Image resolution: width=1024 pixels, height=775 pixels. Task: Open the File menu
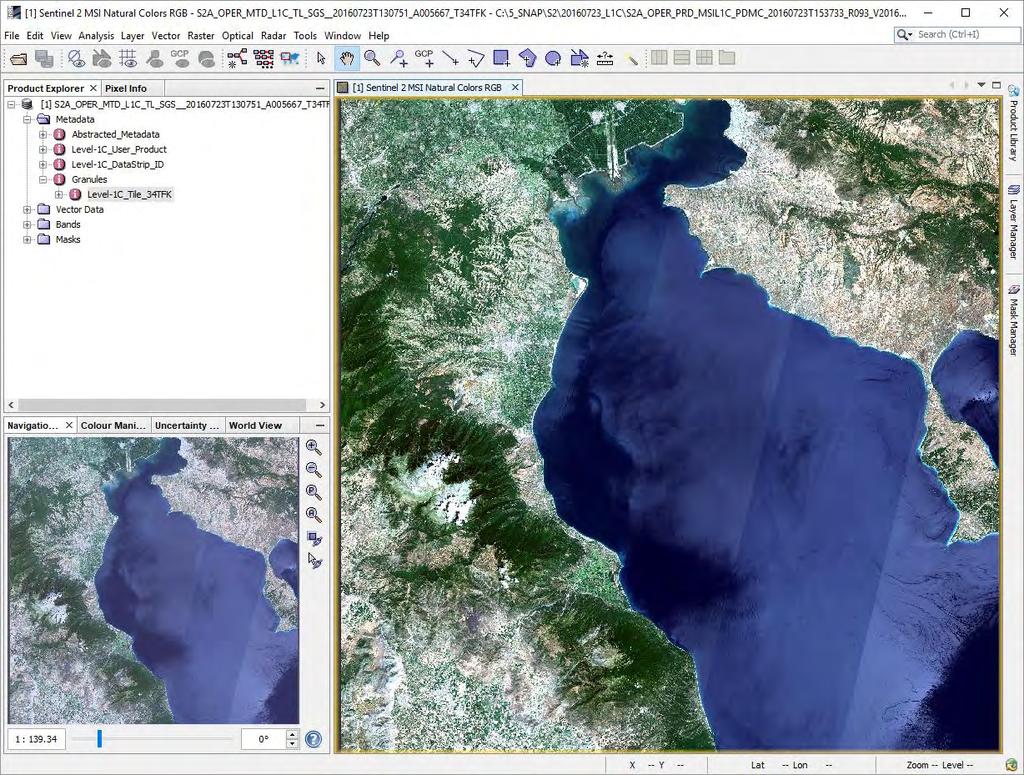[x=12, y=36]
